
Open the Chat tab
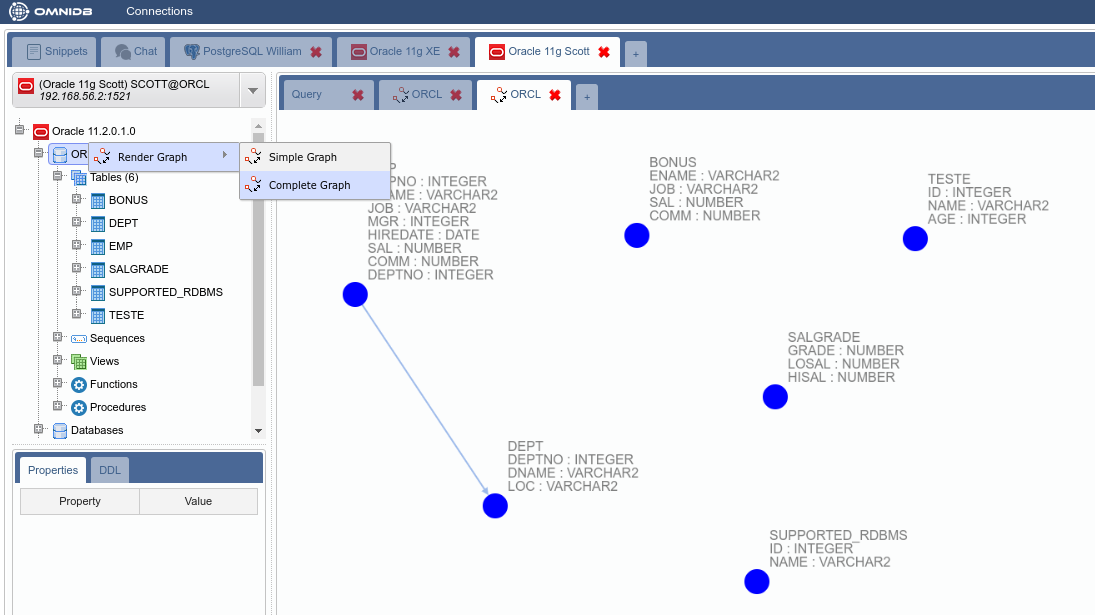click(136, 51)
